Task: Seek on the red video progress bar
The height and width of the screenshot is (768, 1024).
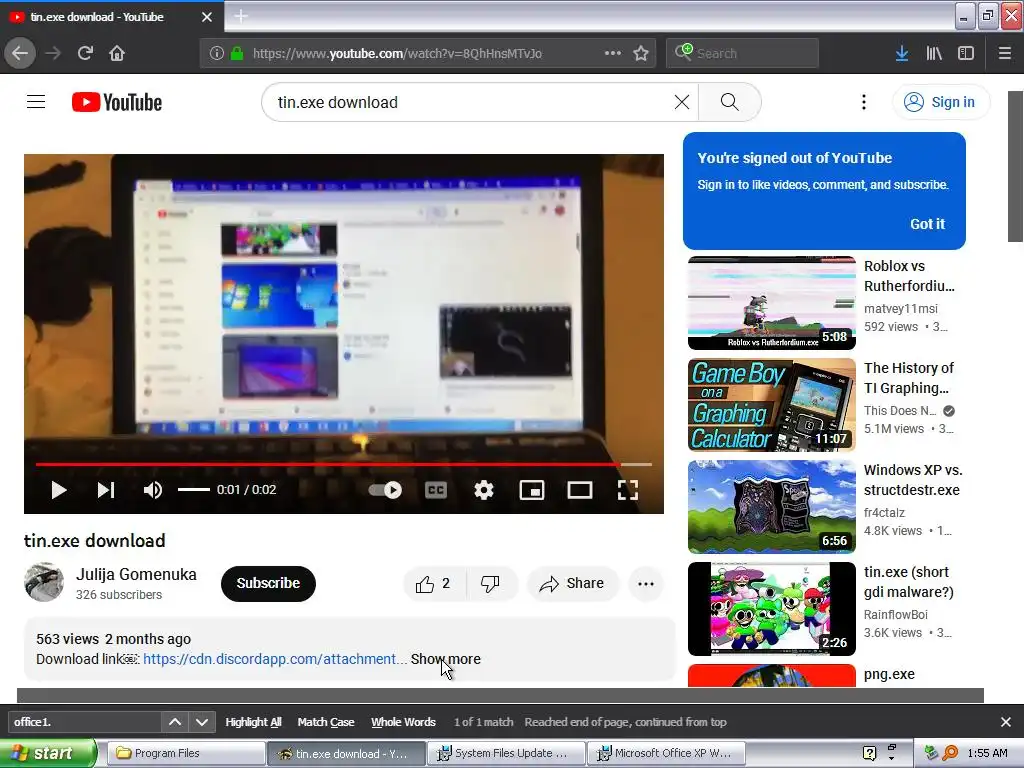Action: click(344, 464)
